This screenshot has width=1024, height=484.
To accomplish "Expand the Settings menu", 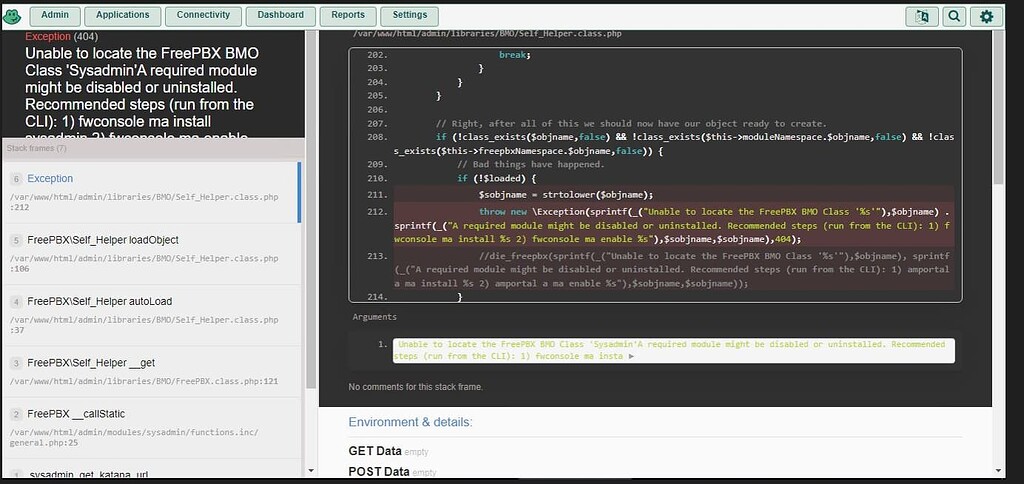I will [x=409, y=16].
